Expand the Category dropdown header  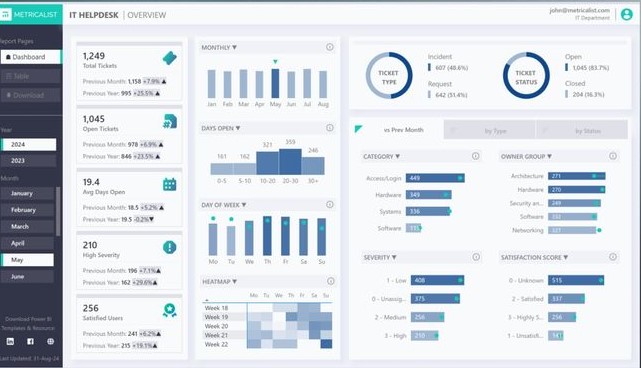tap(381, 156)
